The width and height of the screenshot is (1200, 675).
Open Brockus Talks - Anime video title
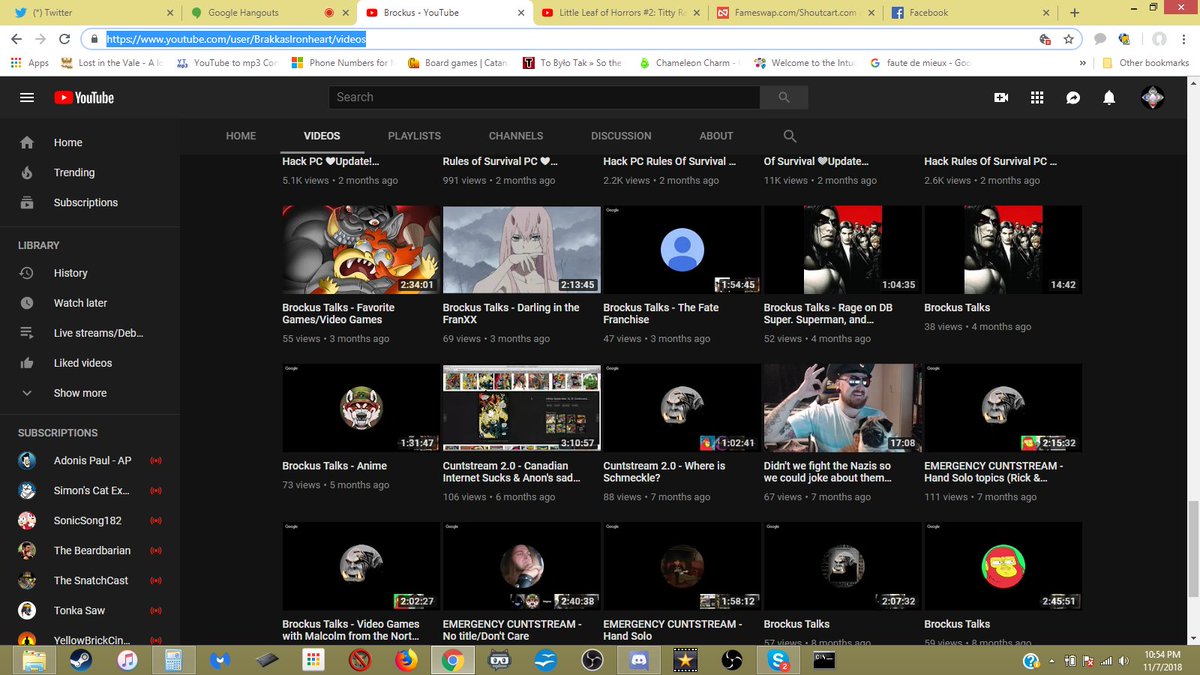coord(334,466)
